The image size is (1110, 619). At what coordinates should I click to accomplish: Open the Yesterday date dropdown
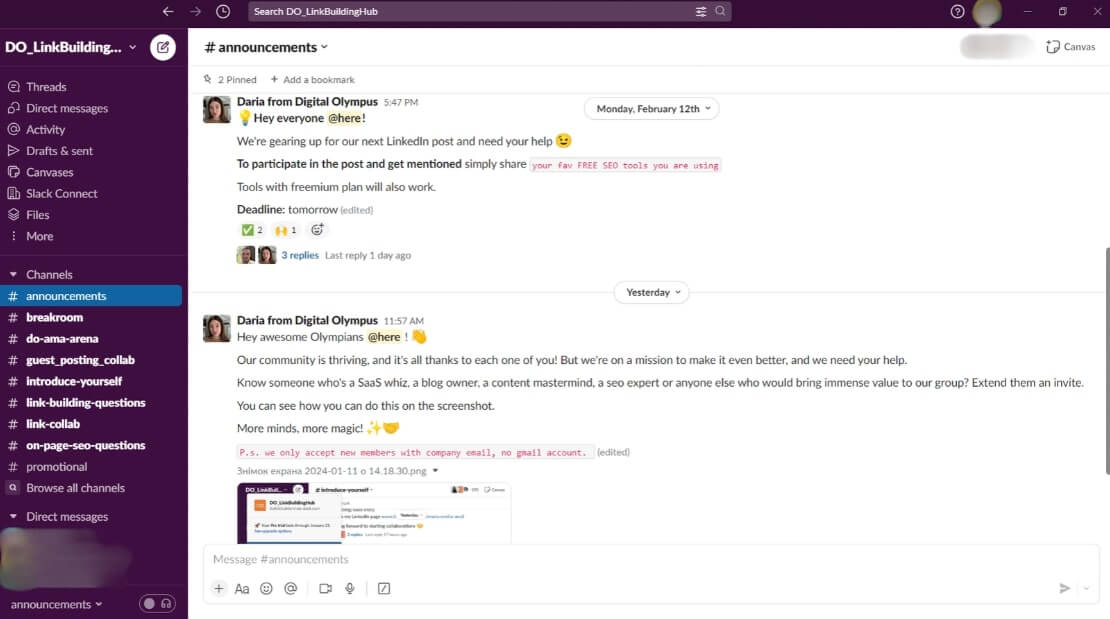coord(652,292)
